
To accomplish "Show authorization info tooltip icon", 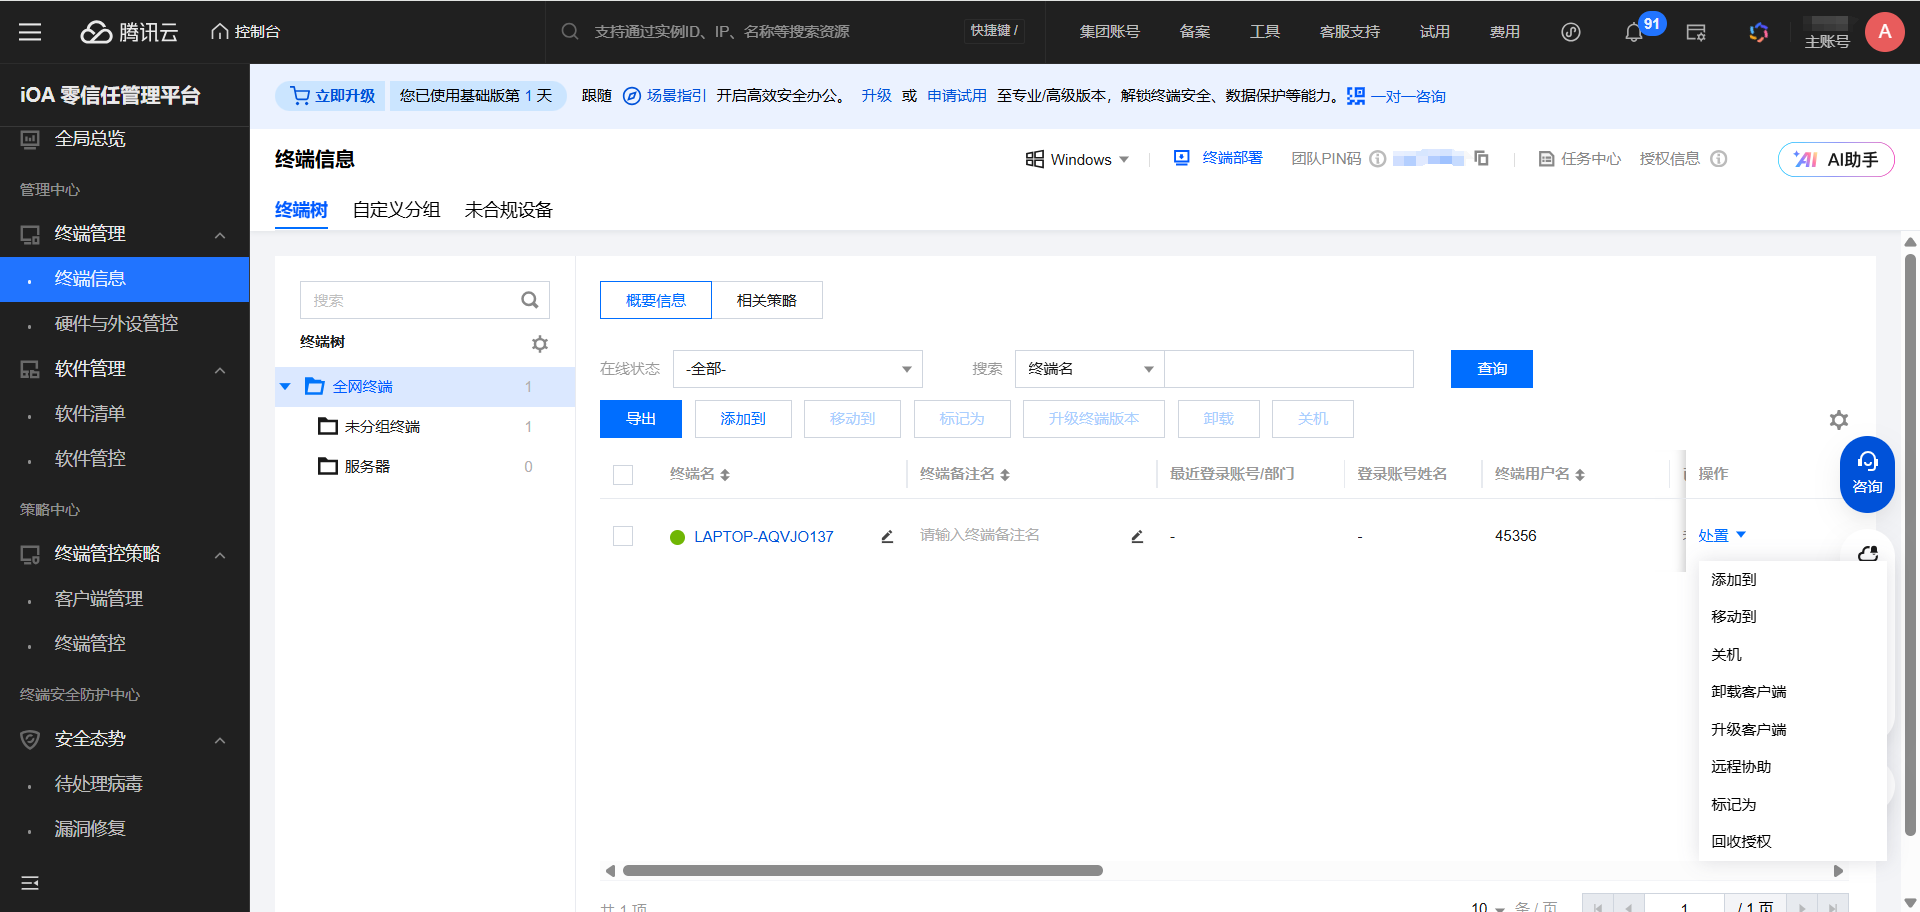I will click(1718, 158).
